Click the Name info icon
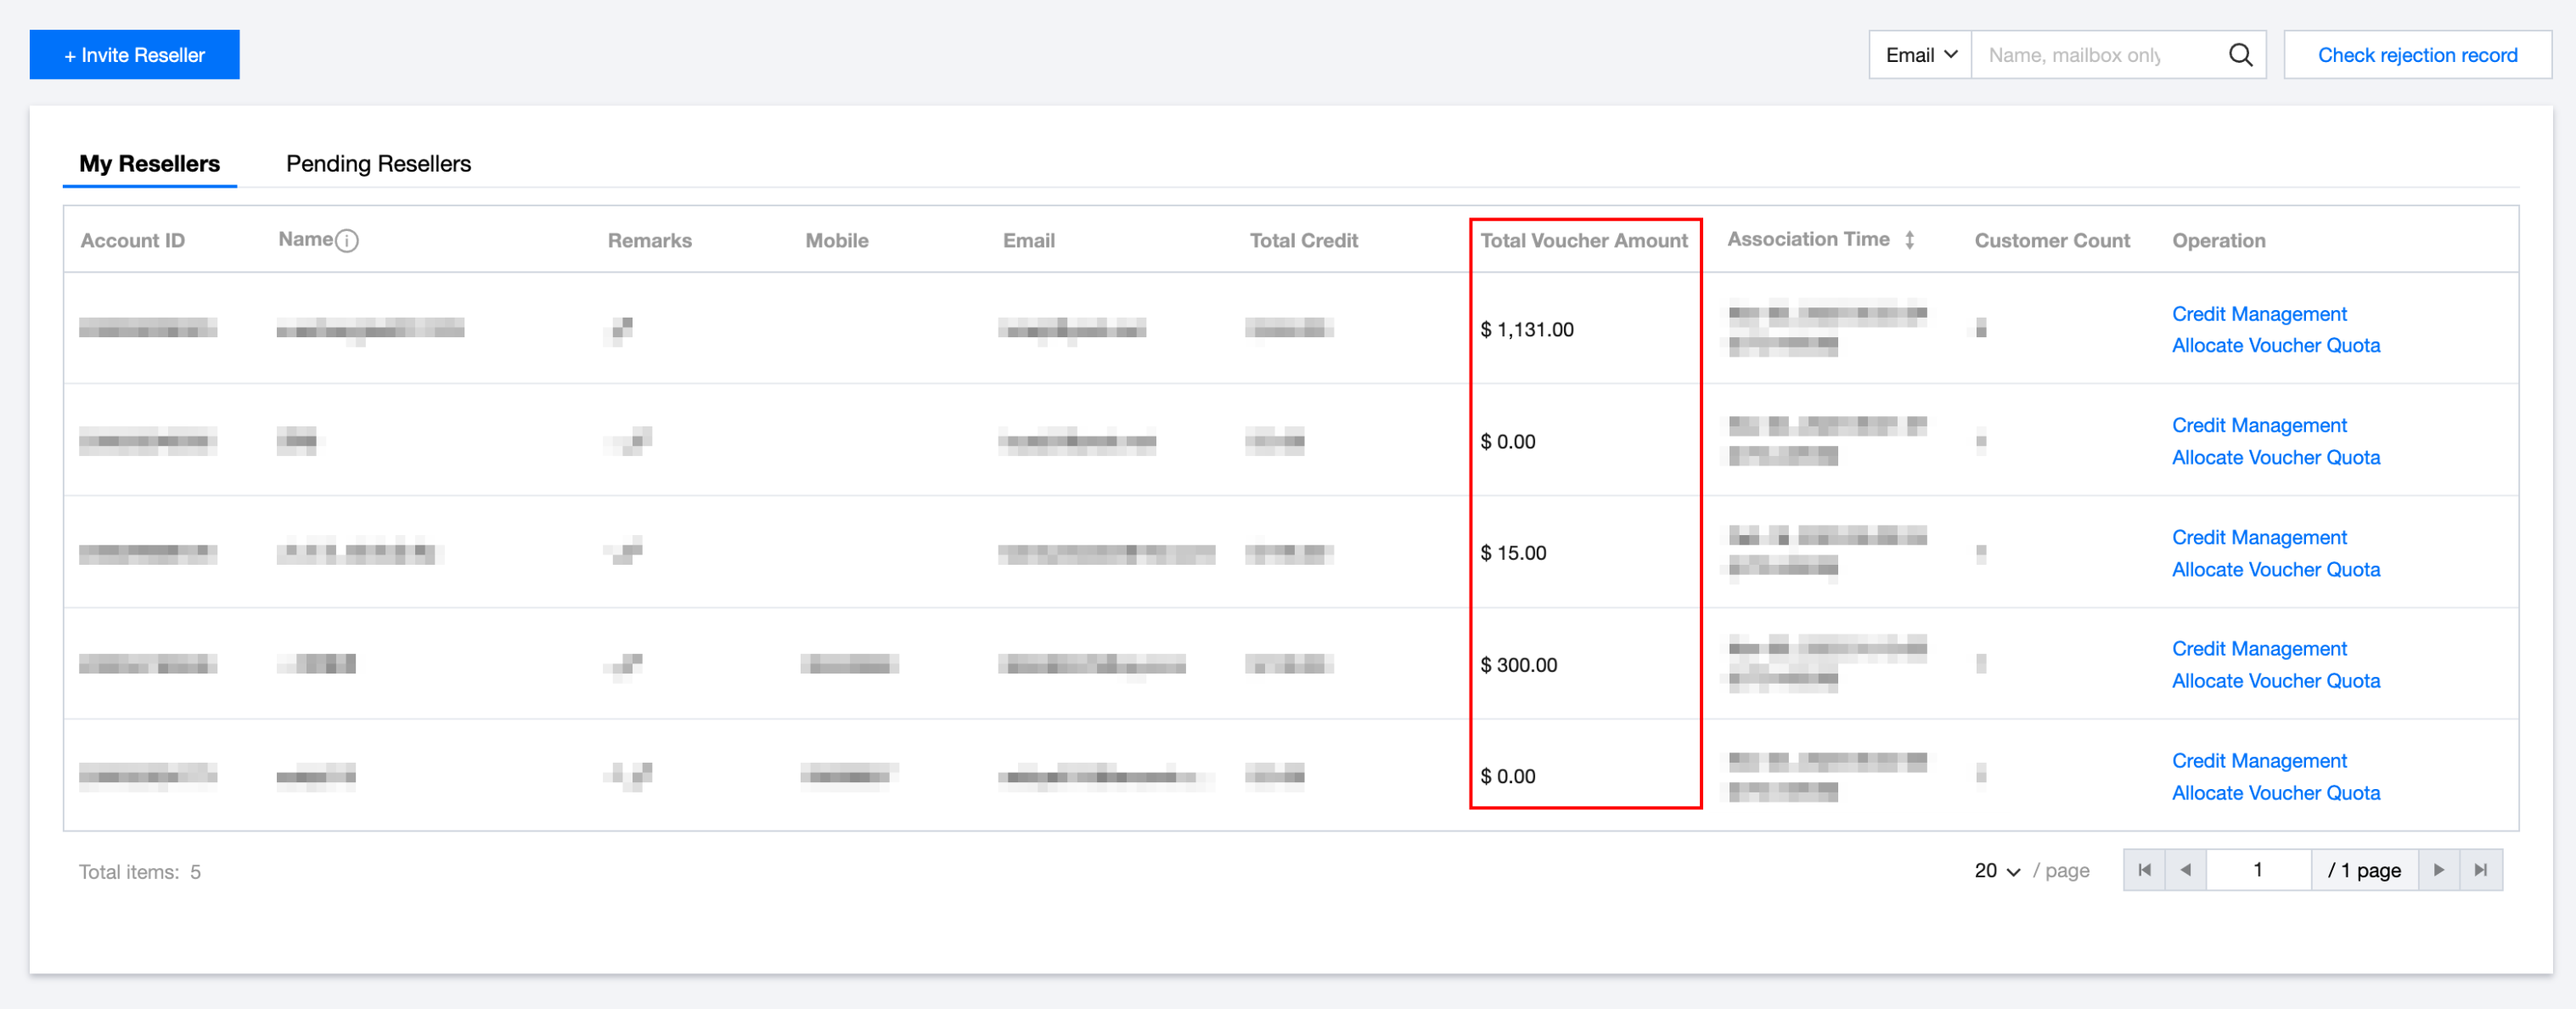Image resolution: width=2576 pixels, height=1009 pixels. coord(346,241)
